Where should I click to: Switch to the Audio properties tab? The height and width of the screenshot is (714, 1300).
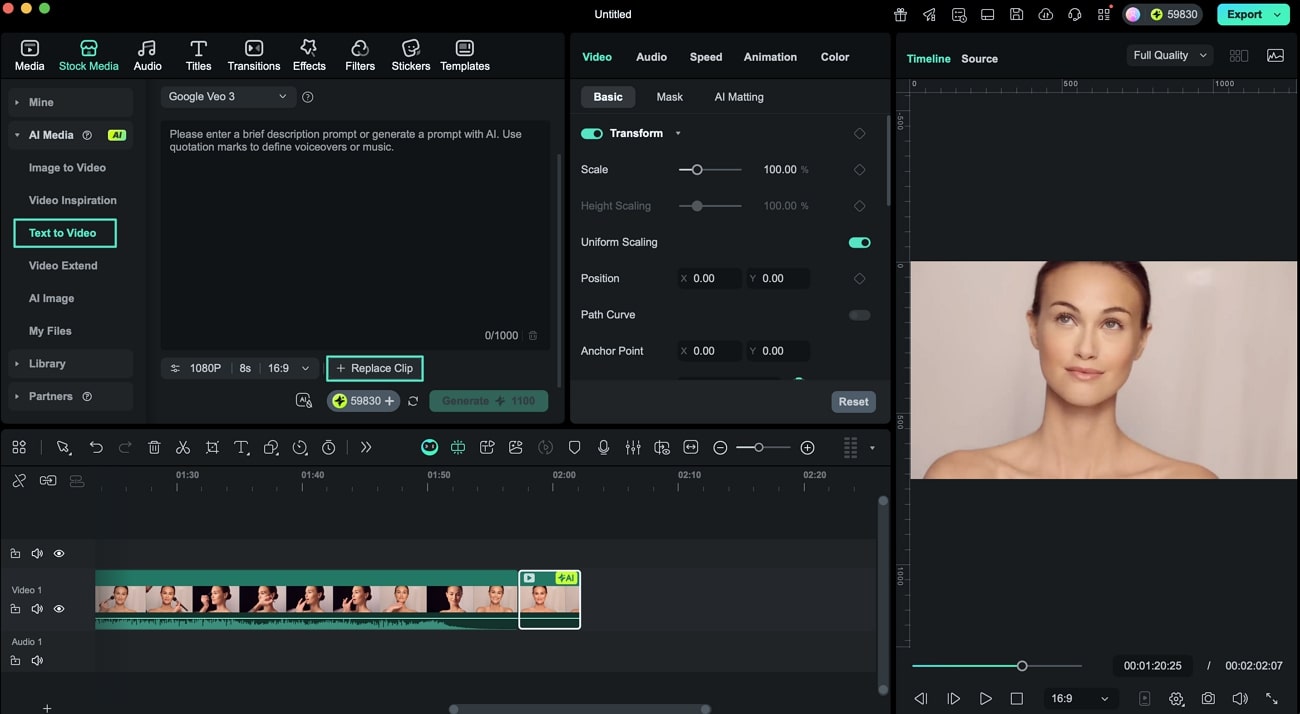(x=651, y=57)
